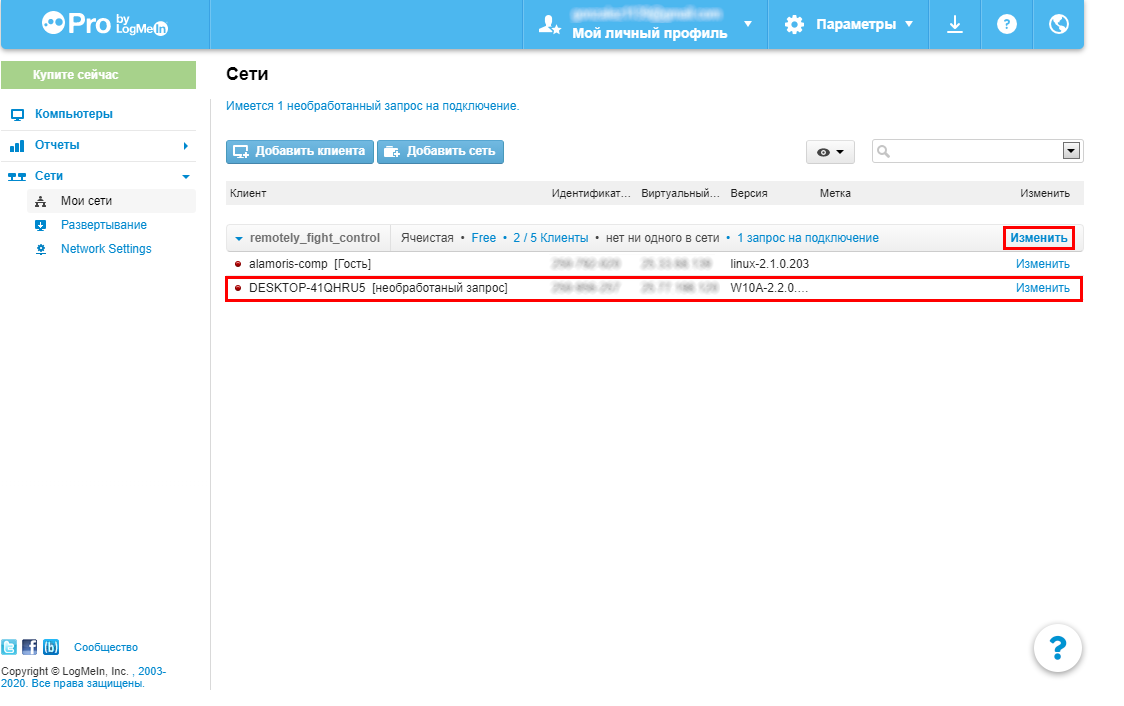Viewport: 1124px width, 706px height.
Task: Open Компьютеры in the sidebar
Action: pyautogui.click(x=74, y=114)
